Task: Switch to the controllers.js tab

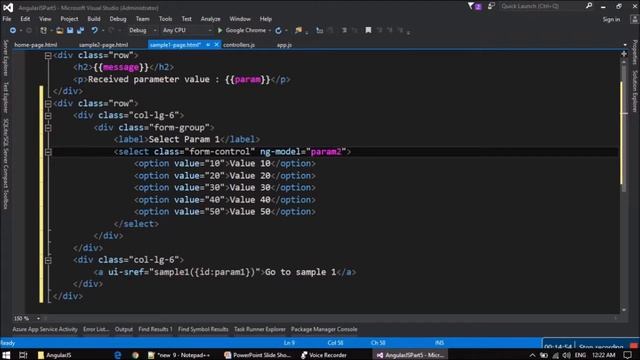Action: (239, 45)
